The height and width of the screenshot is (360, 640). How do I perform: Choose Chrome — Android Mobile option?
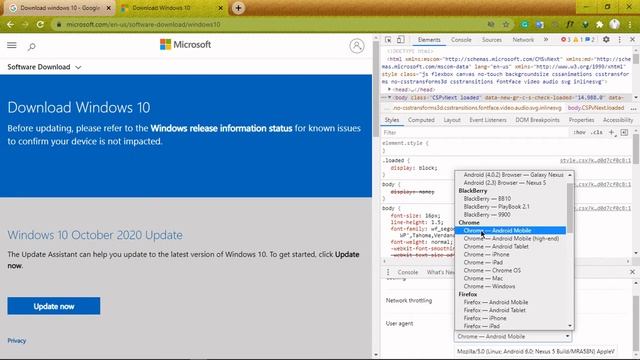click(x=510, y=230)
